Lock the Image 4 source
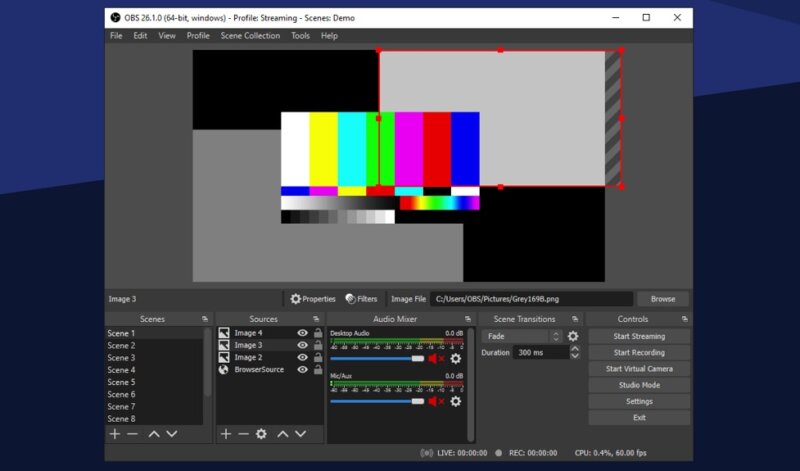The image size is (800, 471). [318, 333]
